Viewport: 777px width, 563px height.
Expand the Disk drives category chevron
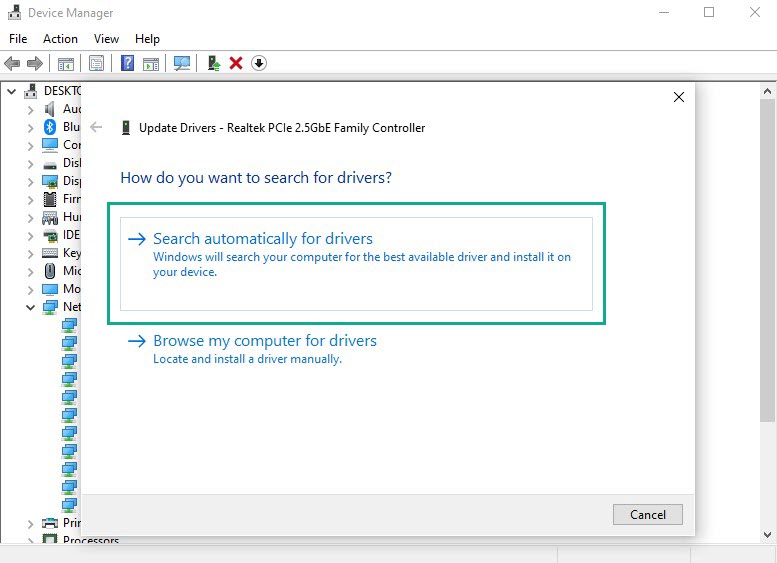pos(30,164)
